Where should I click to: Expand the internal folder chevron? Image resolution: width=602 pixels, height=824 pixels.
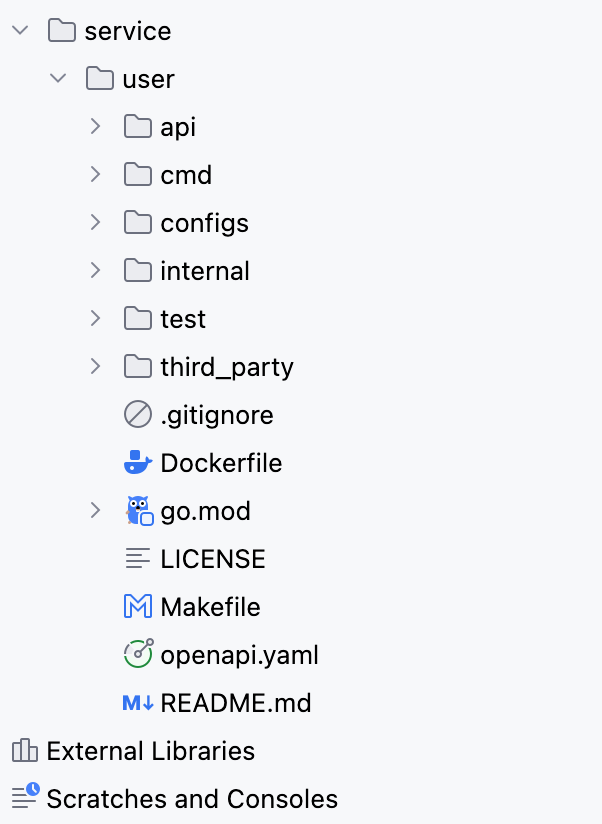click(96, 271)
